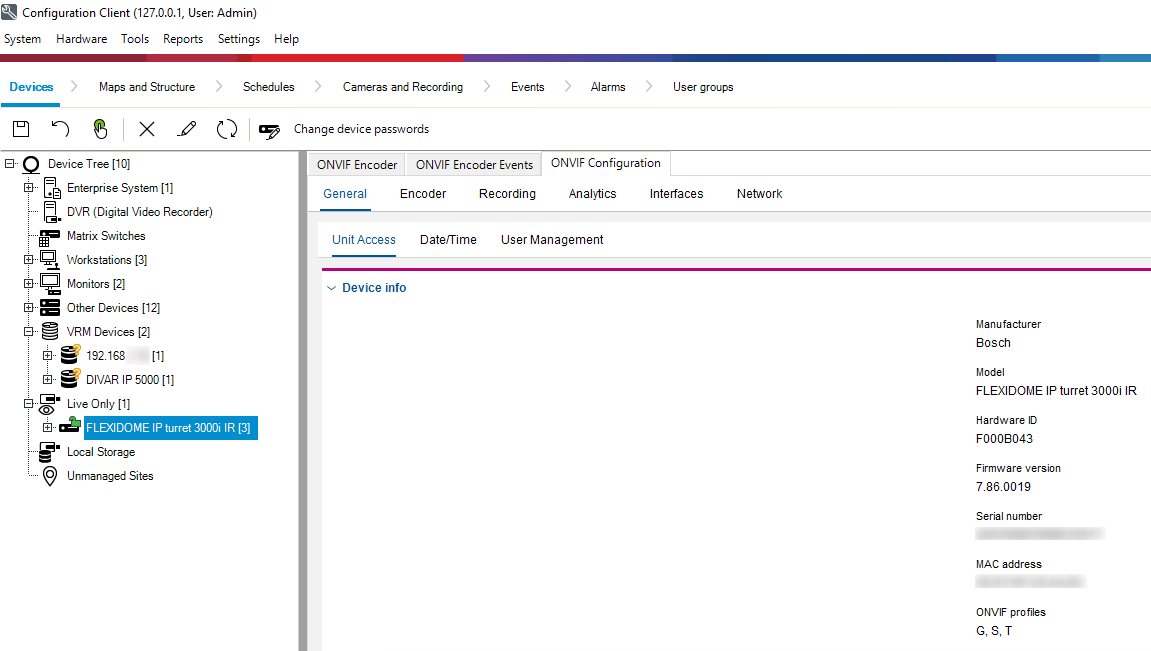Select FLEXIDOME IP turret 3000i IR device

167,428
